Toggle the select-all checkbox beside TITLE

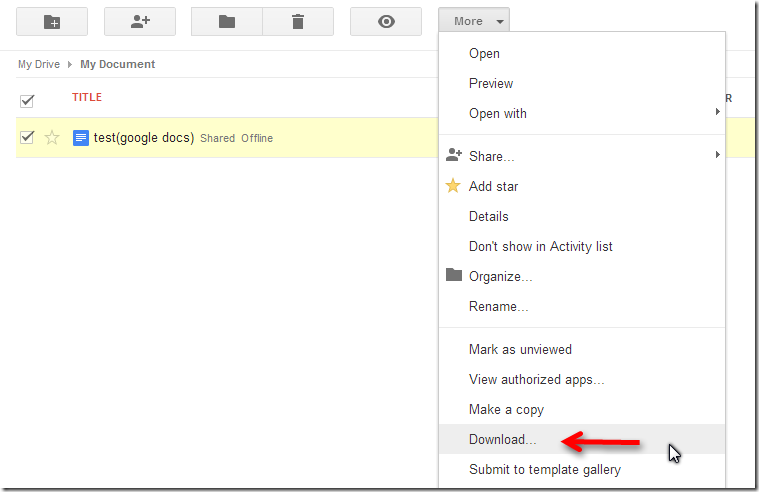point(27,101)
